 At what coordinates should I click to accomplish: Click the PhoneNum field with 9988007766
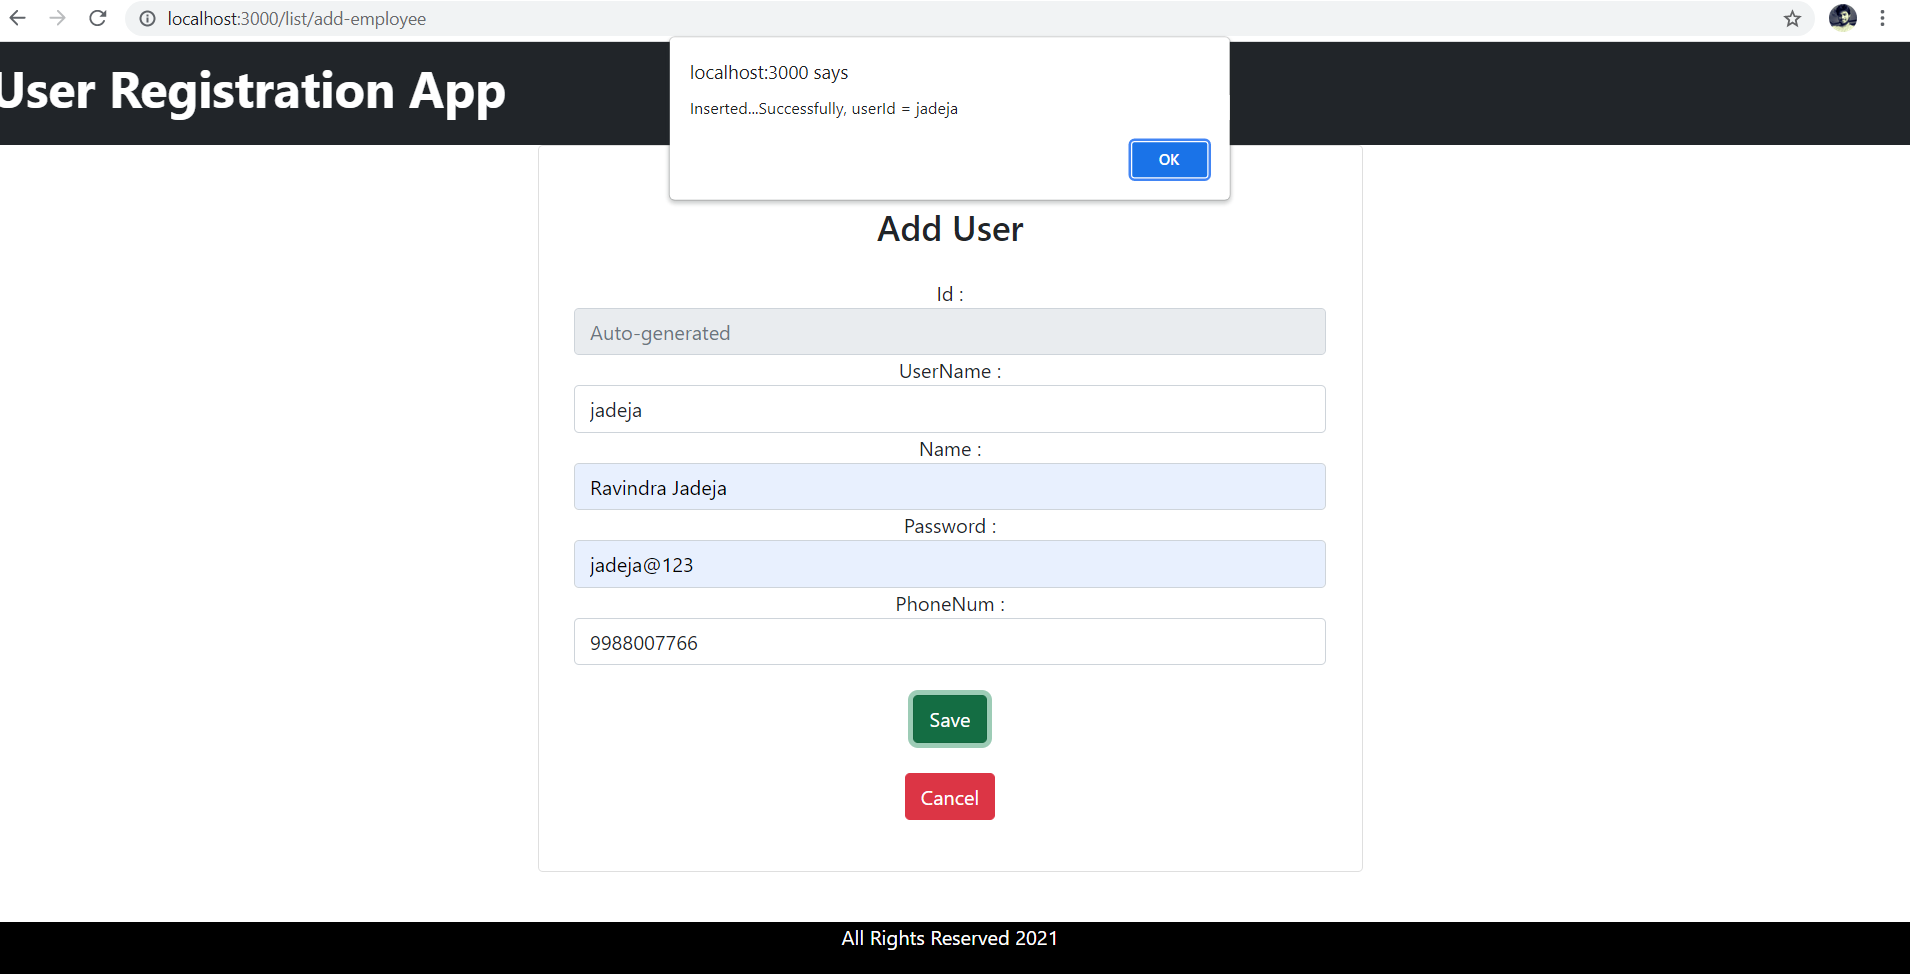950,642
